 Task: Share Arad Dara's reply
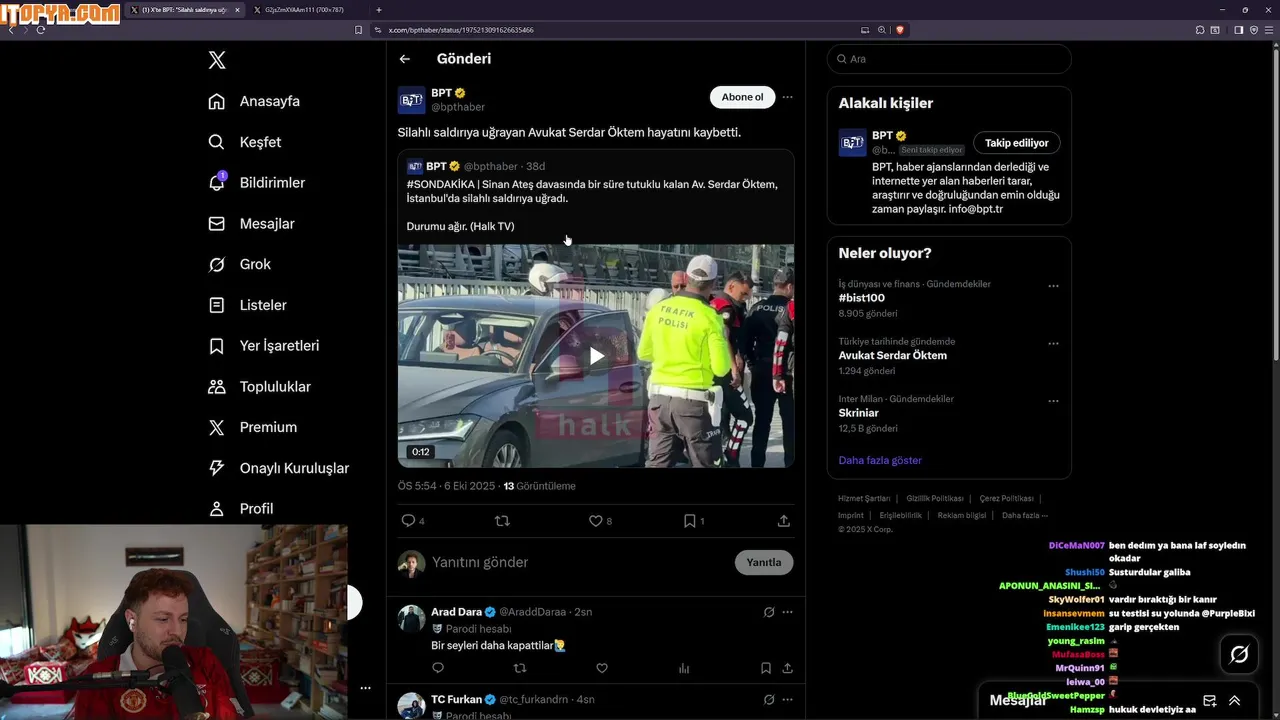(788, 668)
